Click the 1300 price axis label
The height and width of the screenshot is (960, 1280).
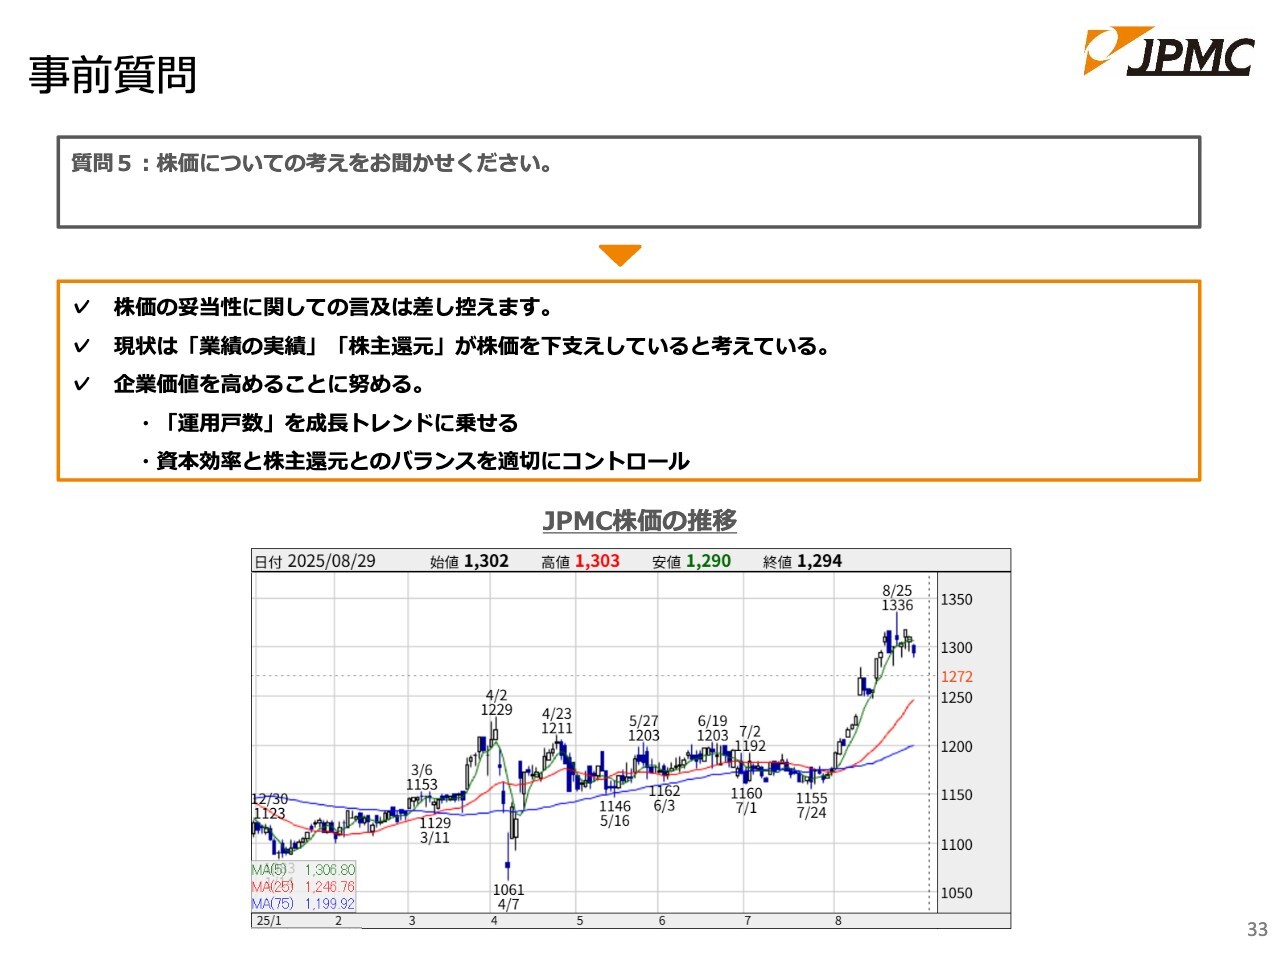[956, 648]
